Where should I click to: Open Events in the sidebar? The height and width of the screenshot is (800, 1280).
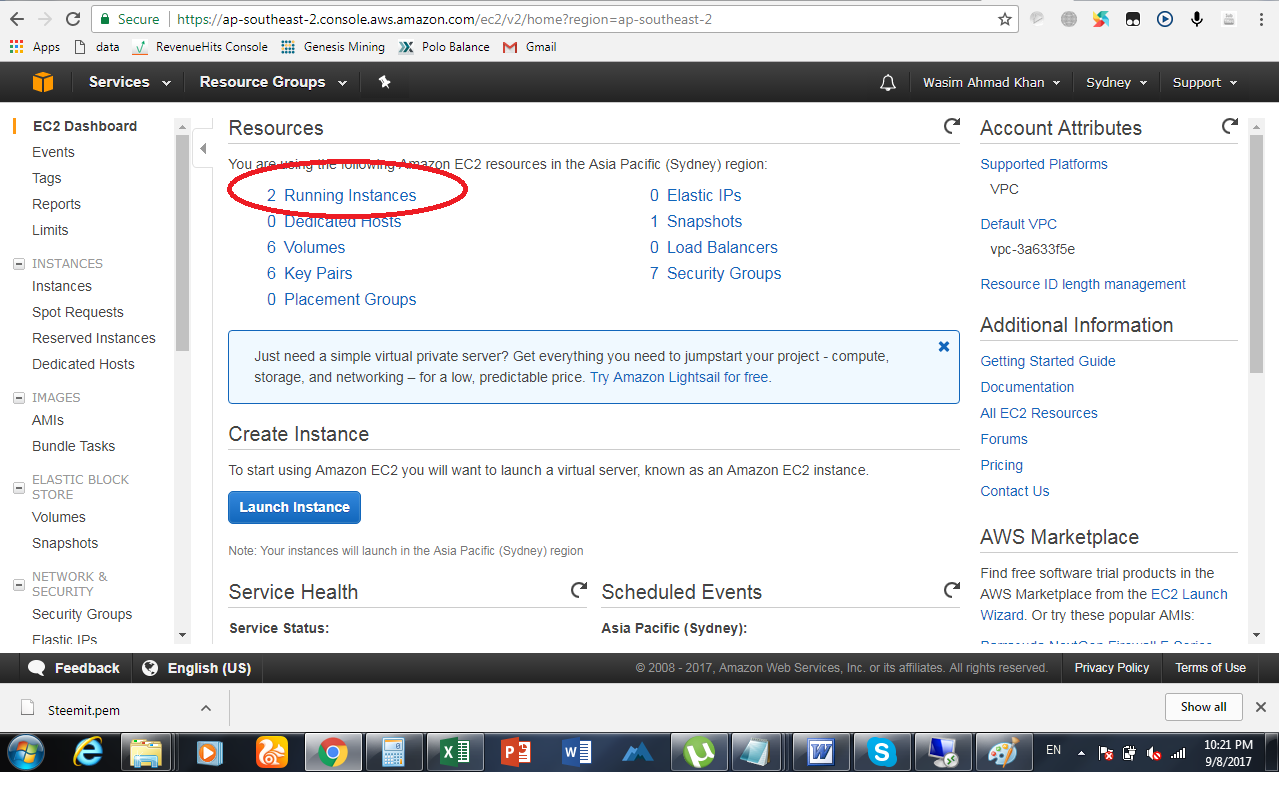[53, 152]
